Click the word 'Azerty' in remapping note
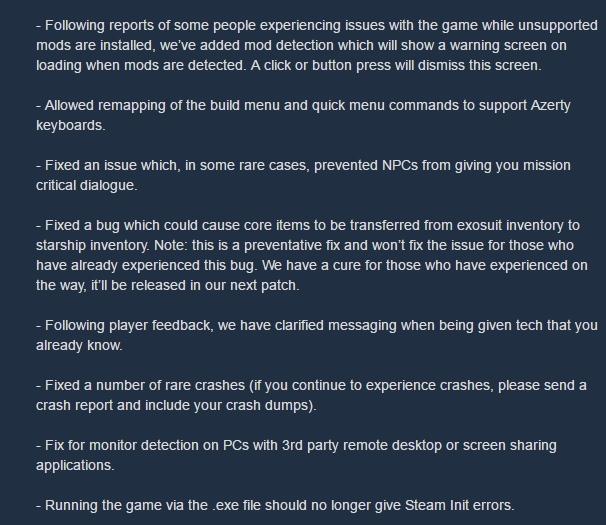Image resolution: width=606 pixels, height=525 pixels. (550, 106)
